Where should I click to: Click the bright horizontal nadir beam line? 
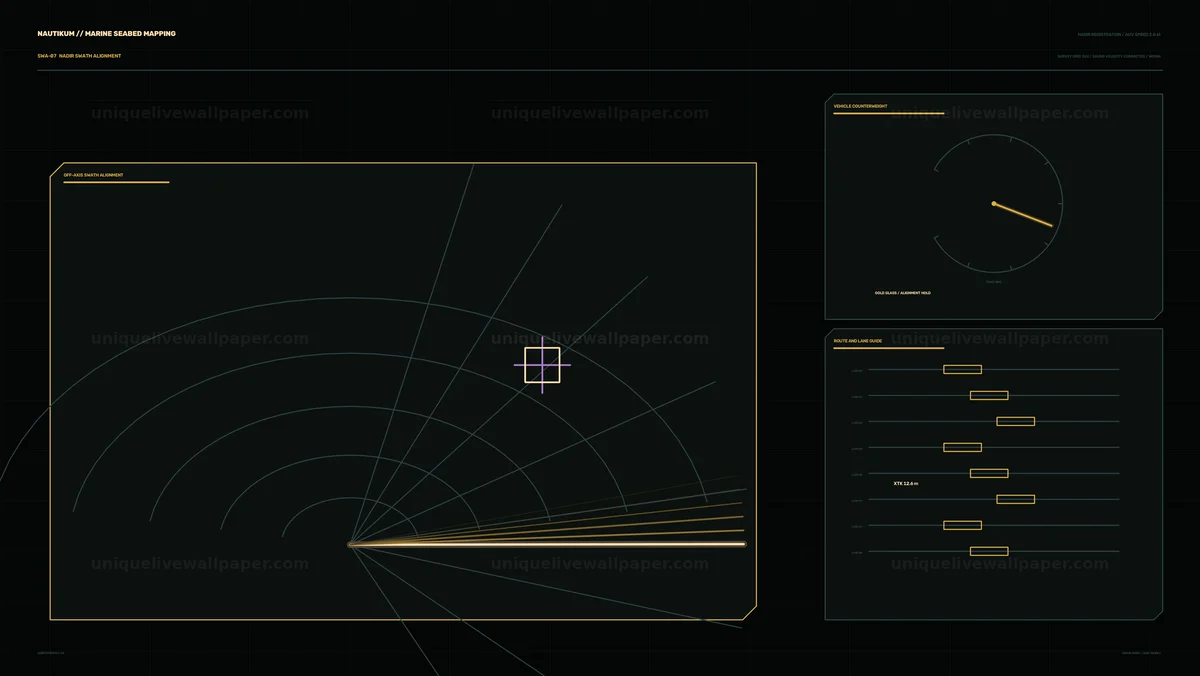coord(547,544)
